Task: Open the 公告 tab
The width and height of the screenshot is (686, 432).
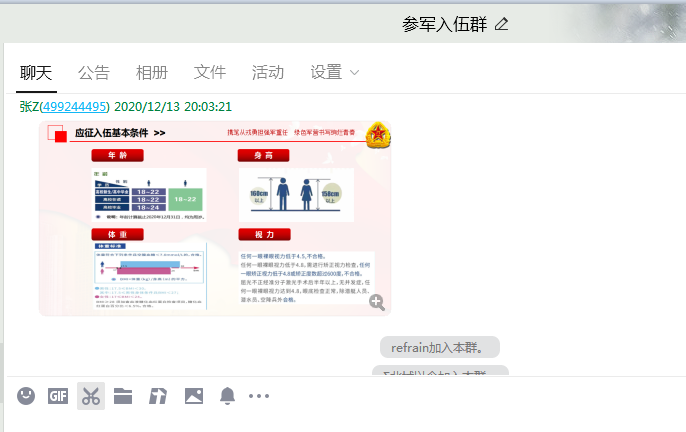Action: (x=94, y=72)
